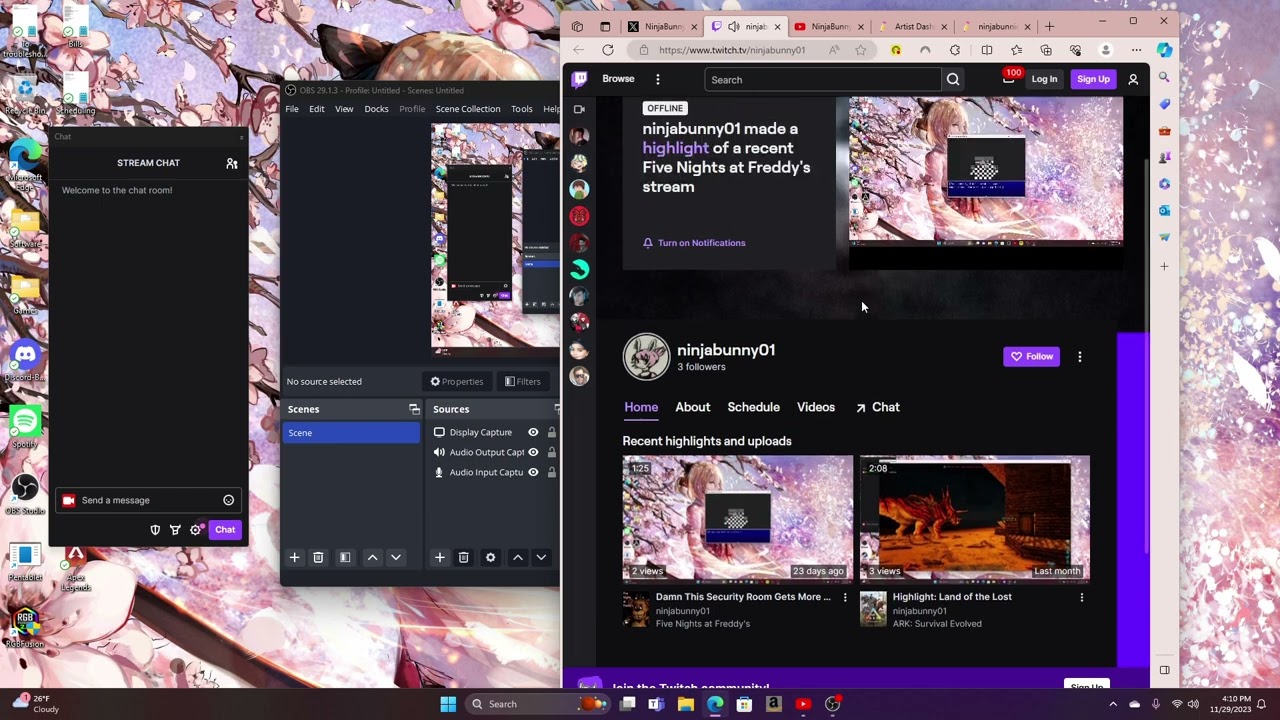This screenshot has width=1280, height=720.
Task: Open OBS Tools menu
Action: [522, 109]
